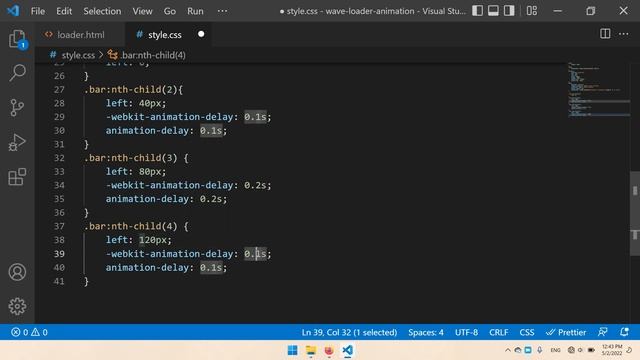Viewport: 640px width, 360px height.
Task: Open the Windows Start menu
Action: (292, 350)
